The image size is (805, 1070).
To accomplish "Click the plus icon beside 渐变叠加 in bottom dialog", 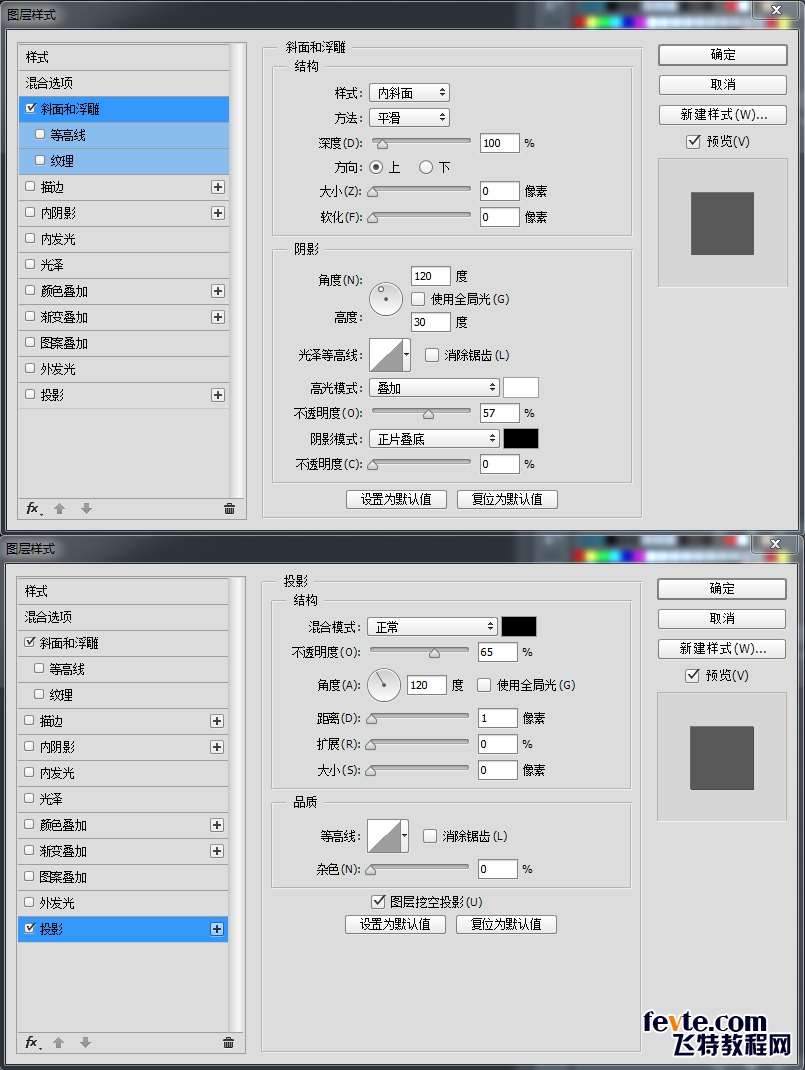I will 217,851.
